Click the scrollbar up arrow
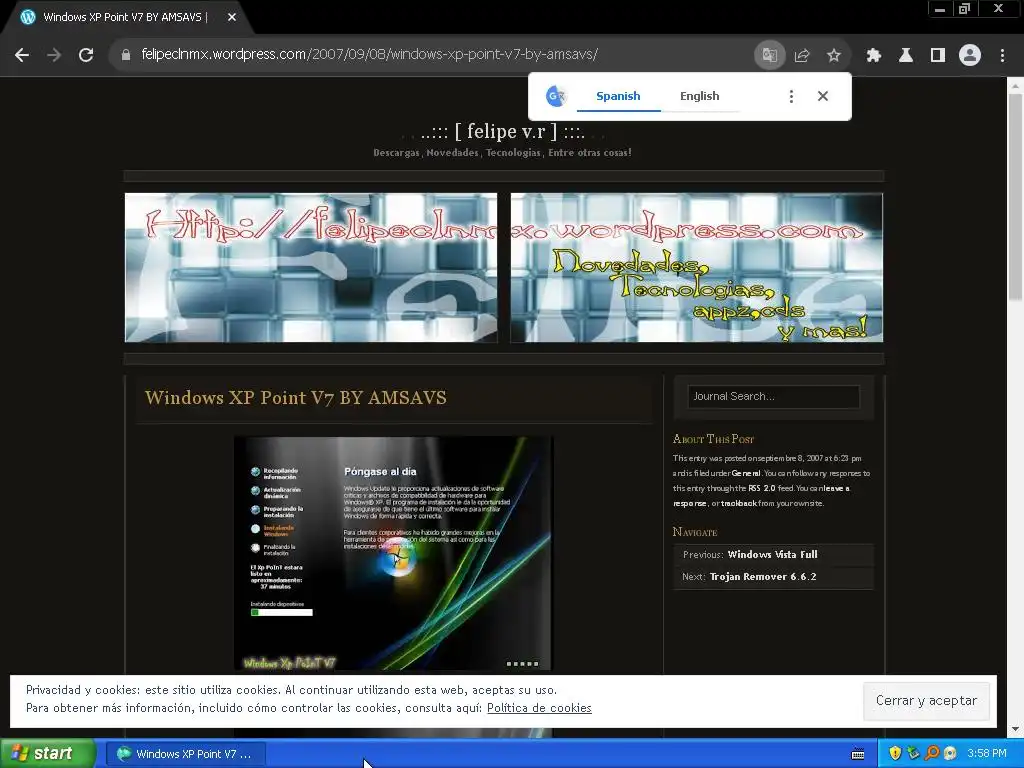 point(1015,85)
